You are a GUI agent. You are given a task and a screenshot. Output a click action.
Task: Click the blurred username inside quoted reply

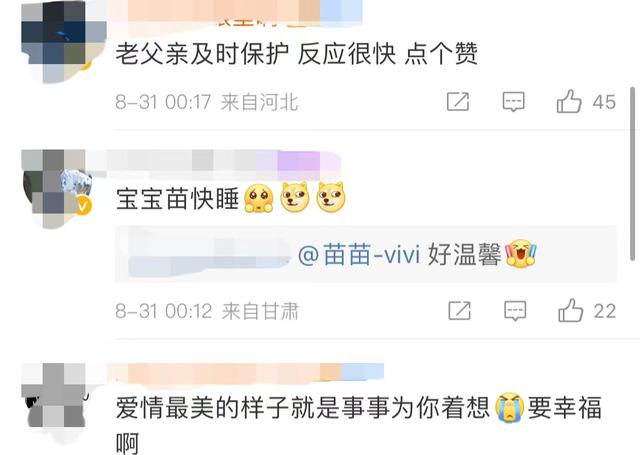tap(210, 253)
